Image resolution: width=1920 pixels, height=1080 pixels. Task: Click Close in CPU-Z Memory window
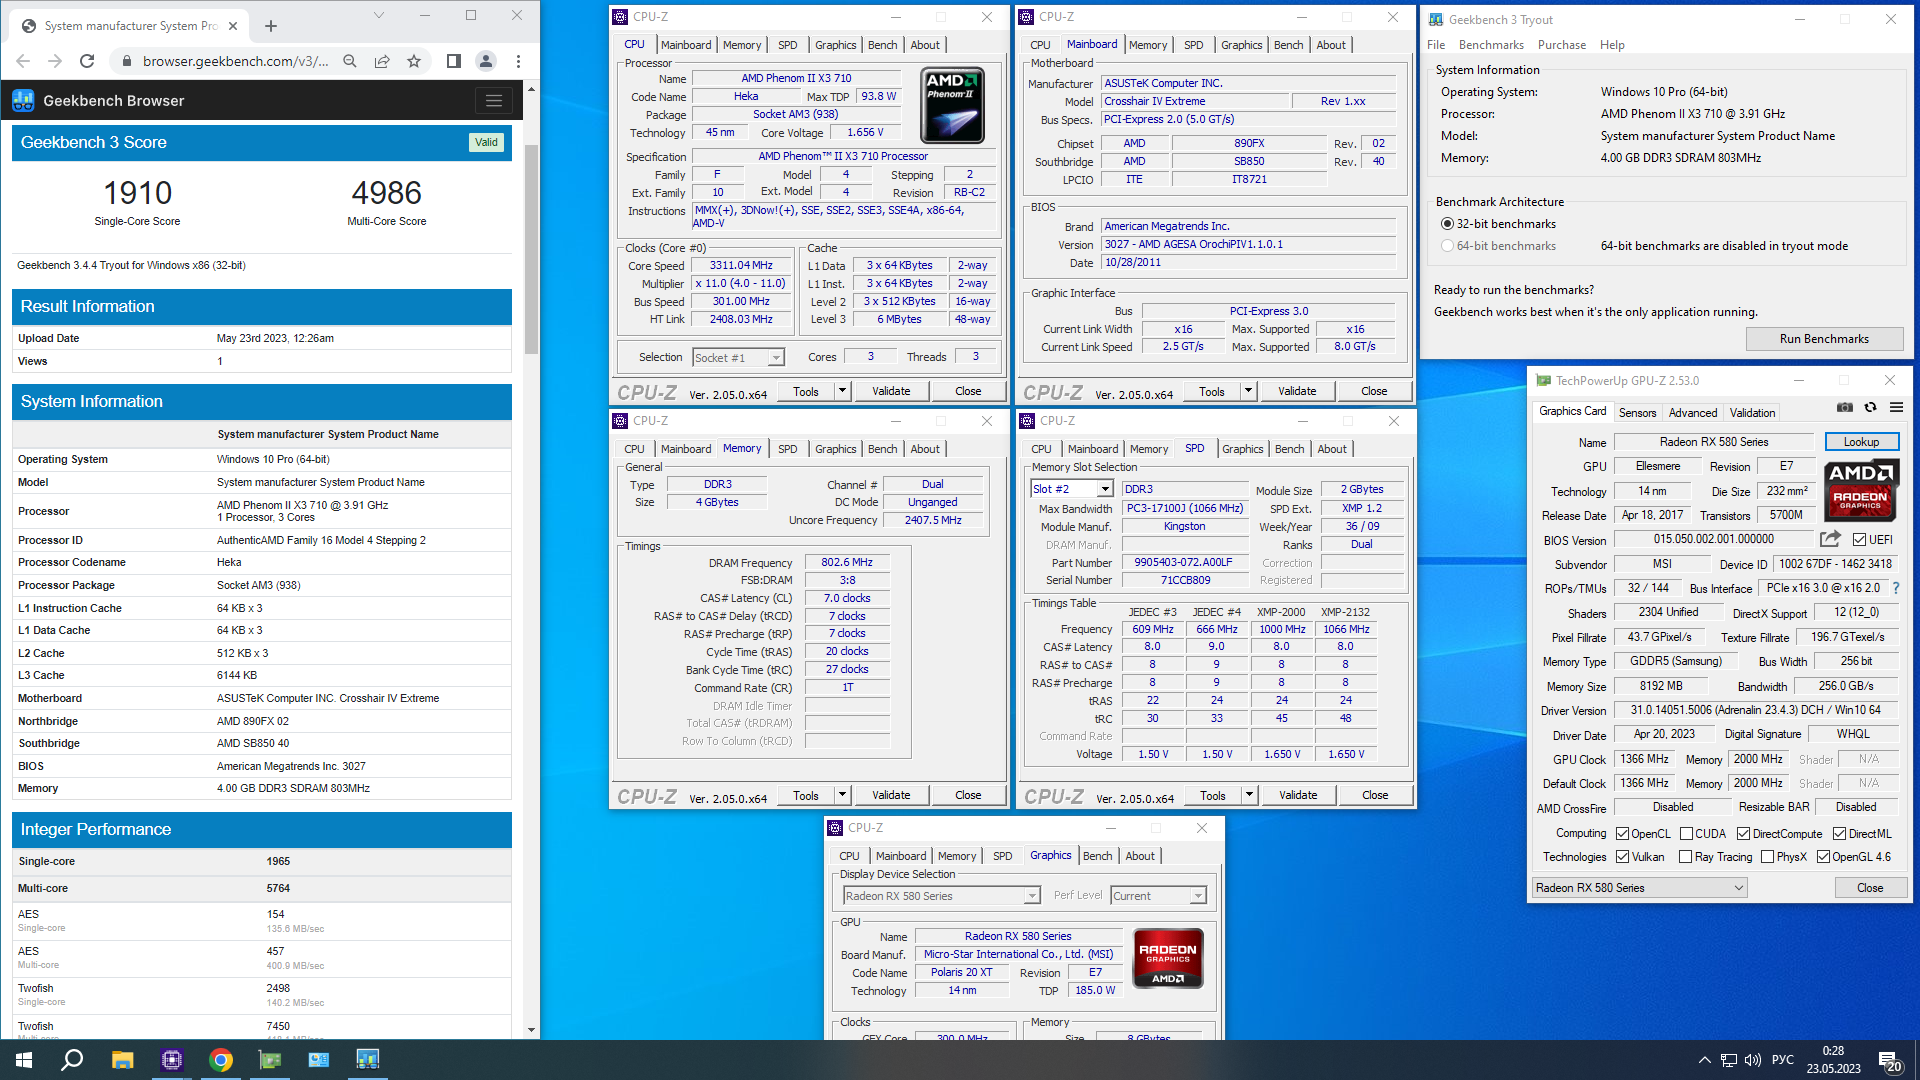[968, 795]
